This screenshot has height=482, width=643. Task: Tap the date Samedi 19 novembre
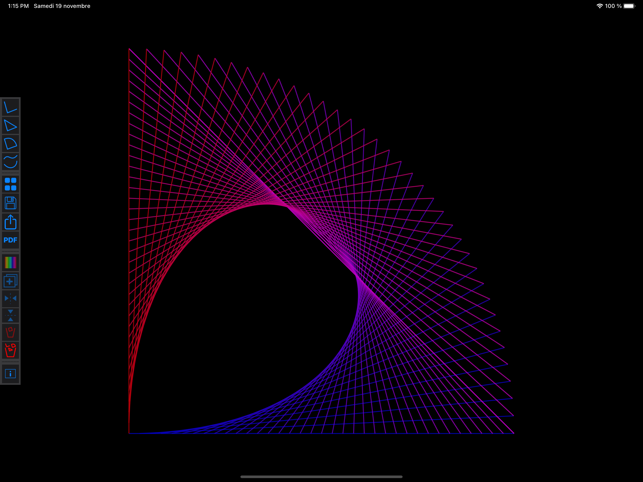[62, 6]
